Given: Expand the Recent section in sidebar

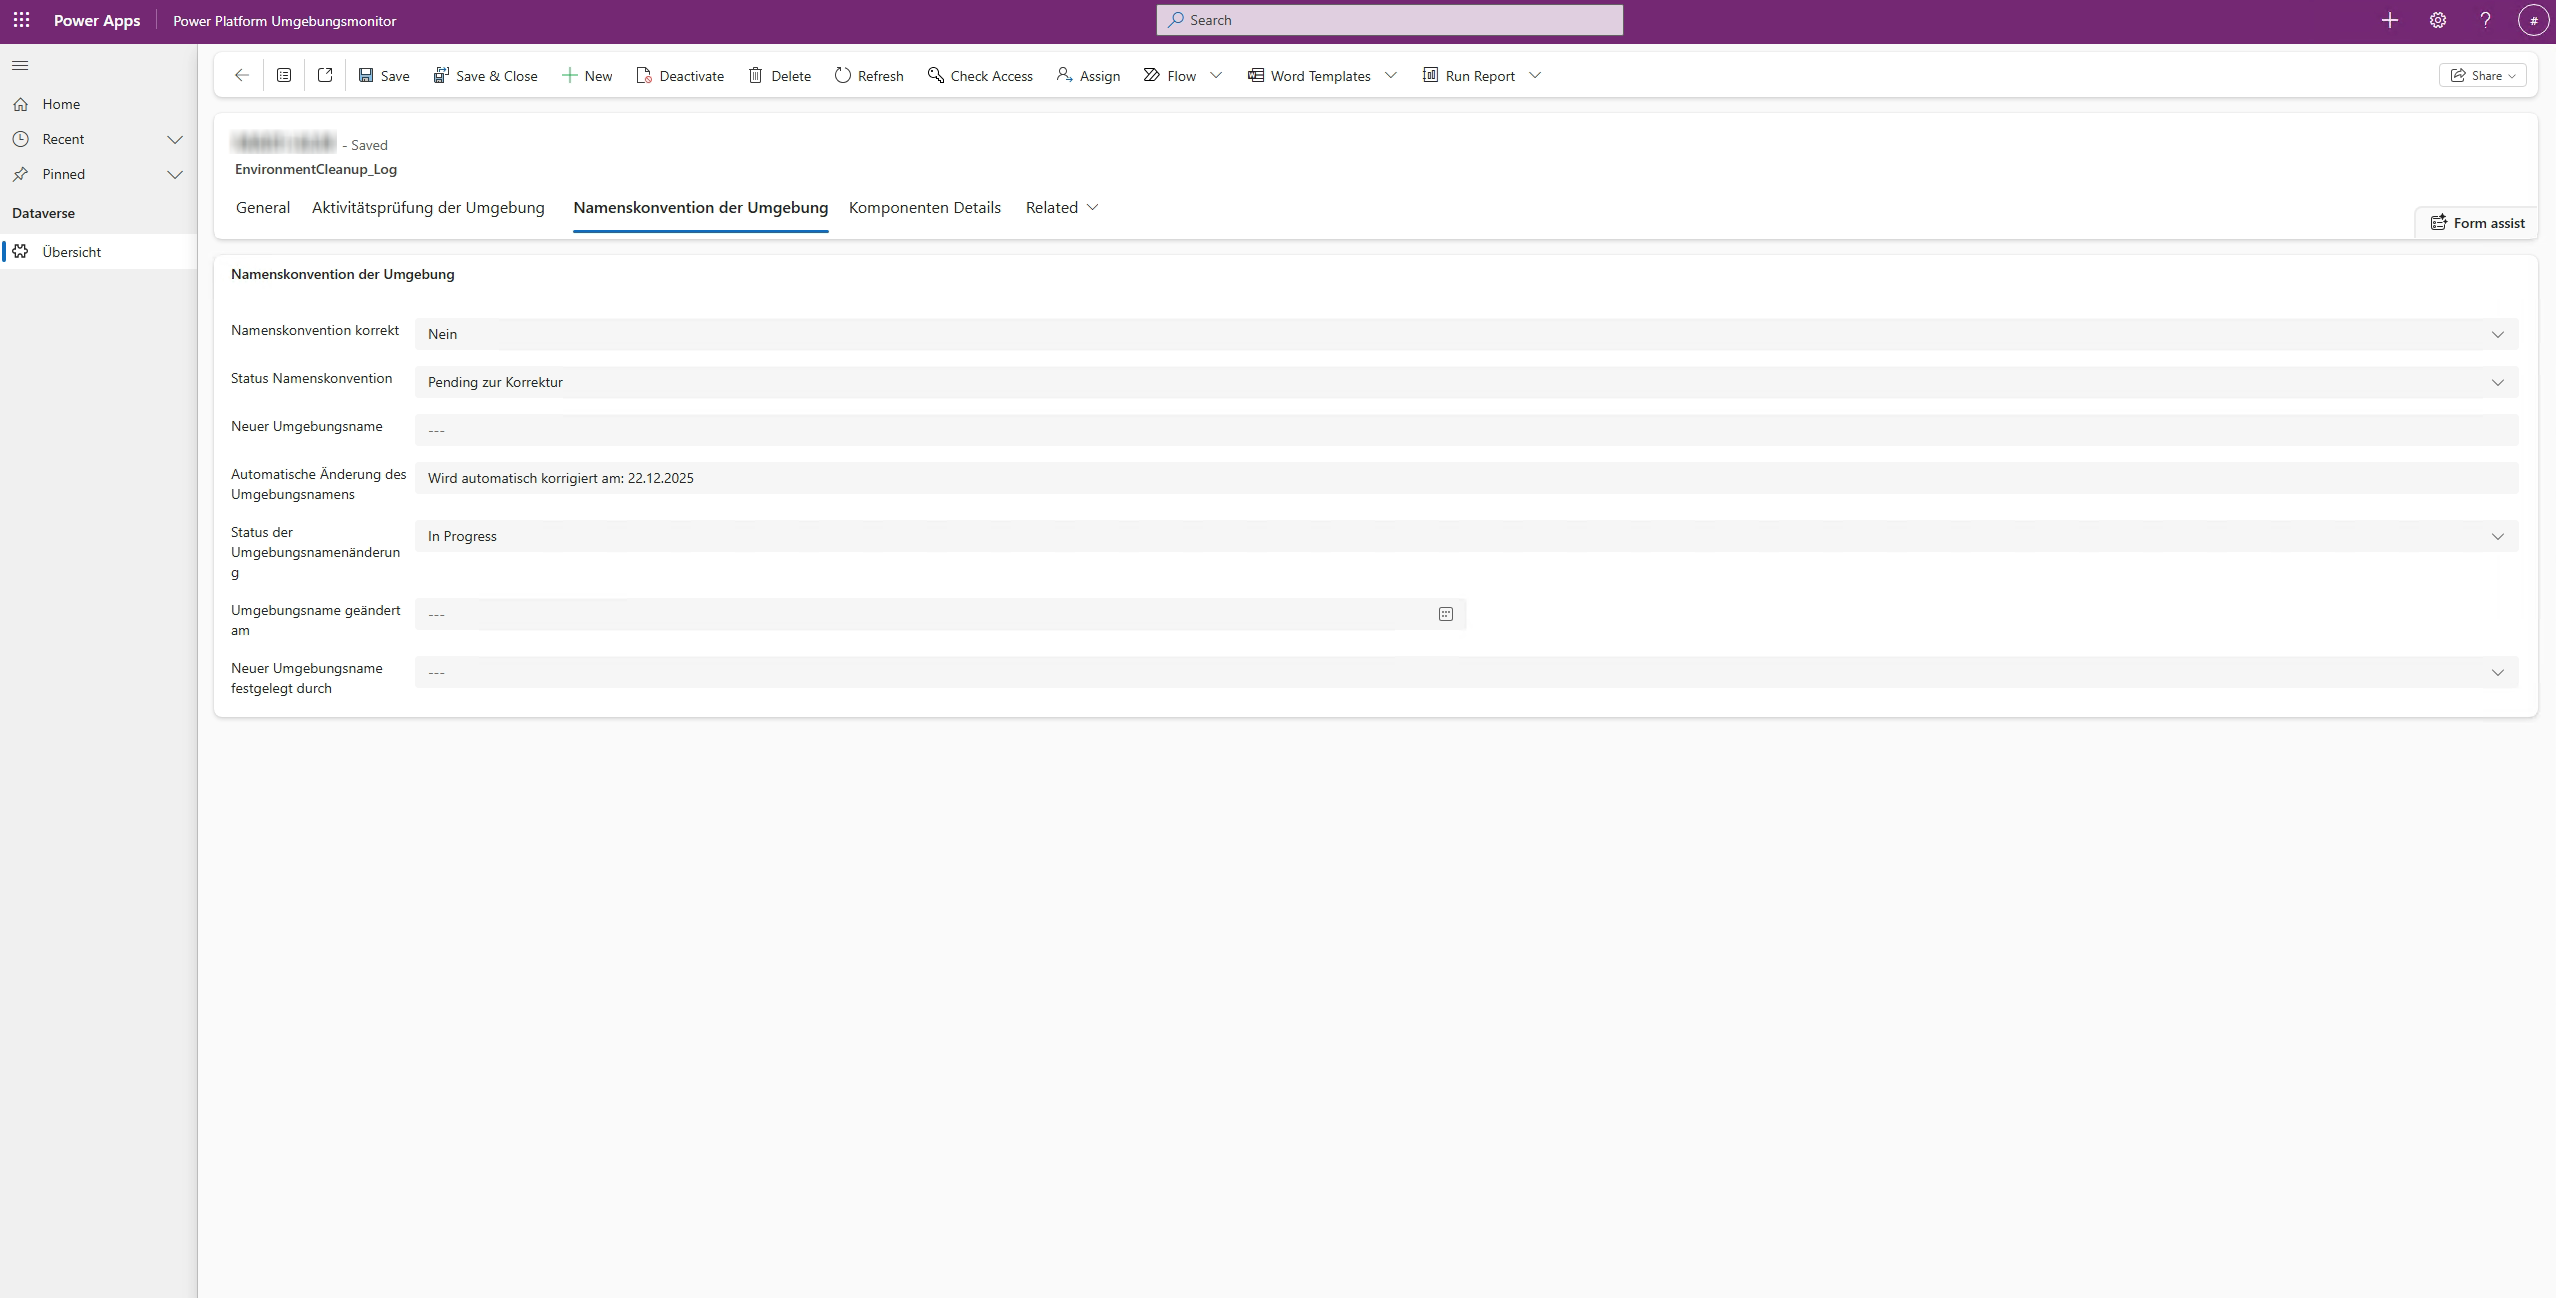Looking at the screenshot, I should click(x=175, y=139).
